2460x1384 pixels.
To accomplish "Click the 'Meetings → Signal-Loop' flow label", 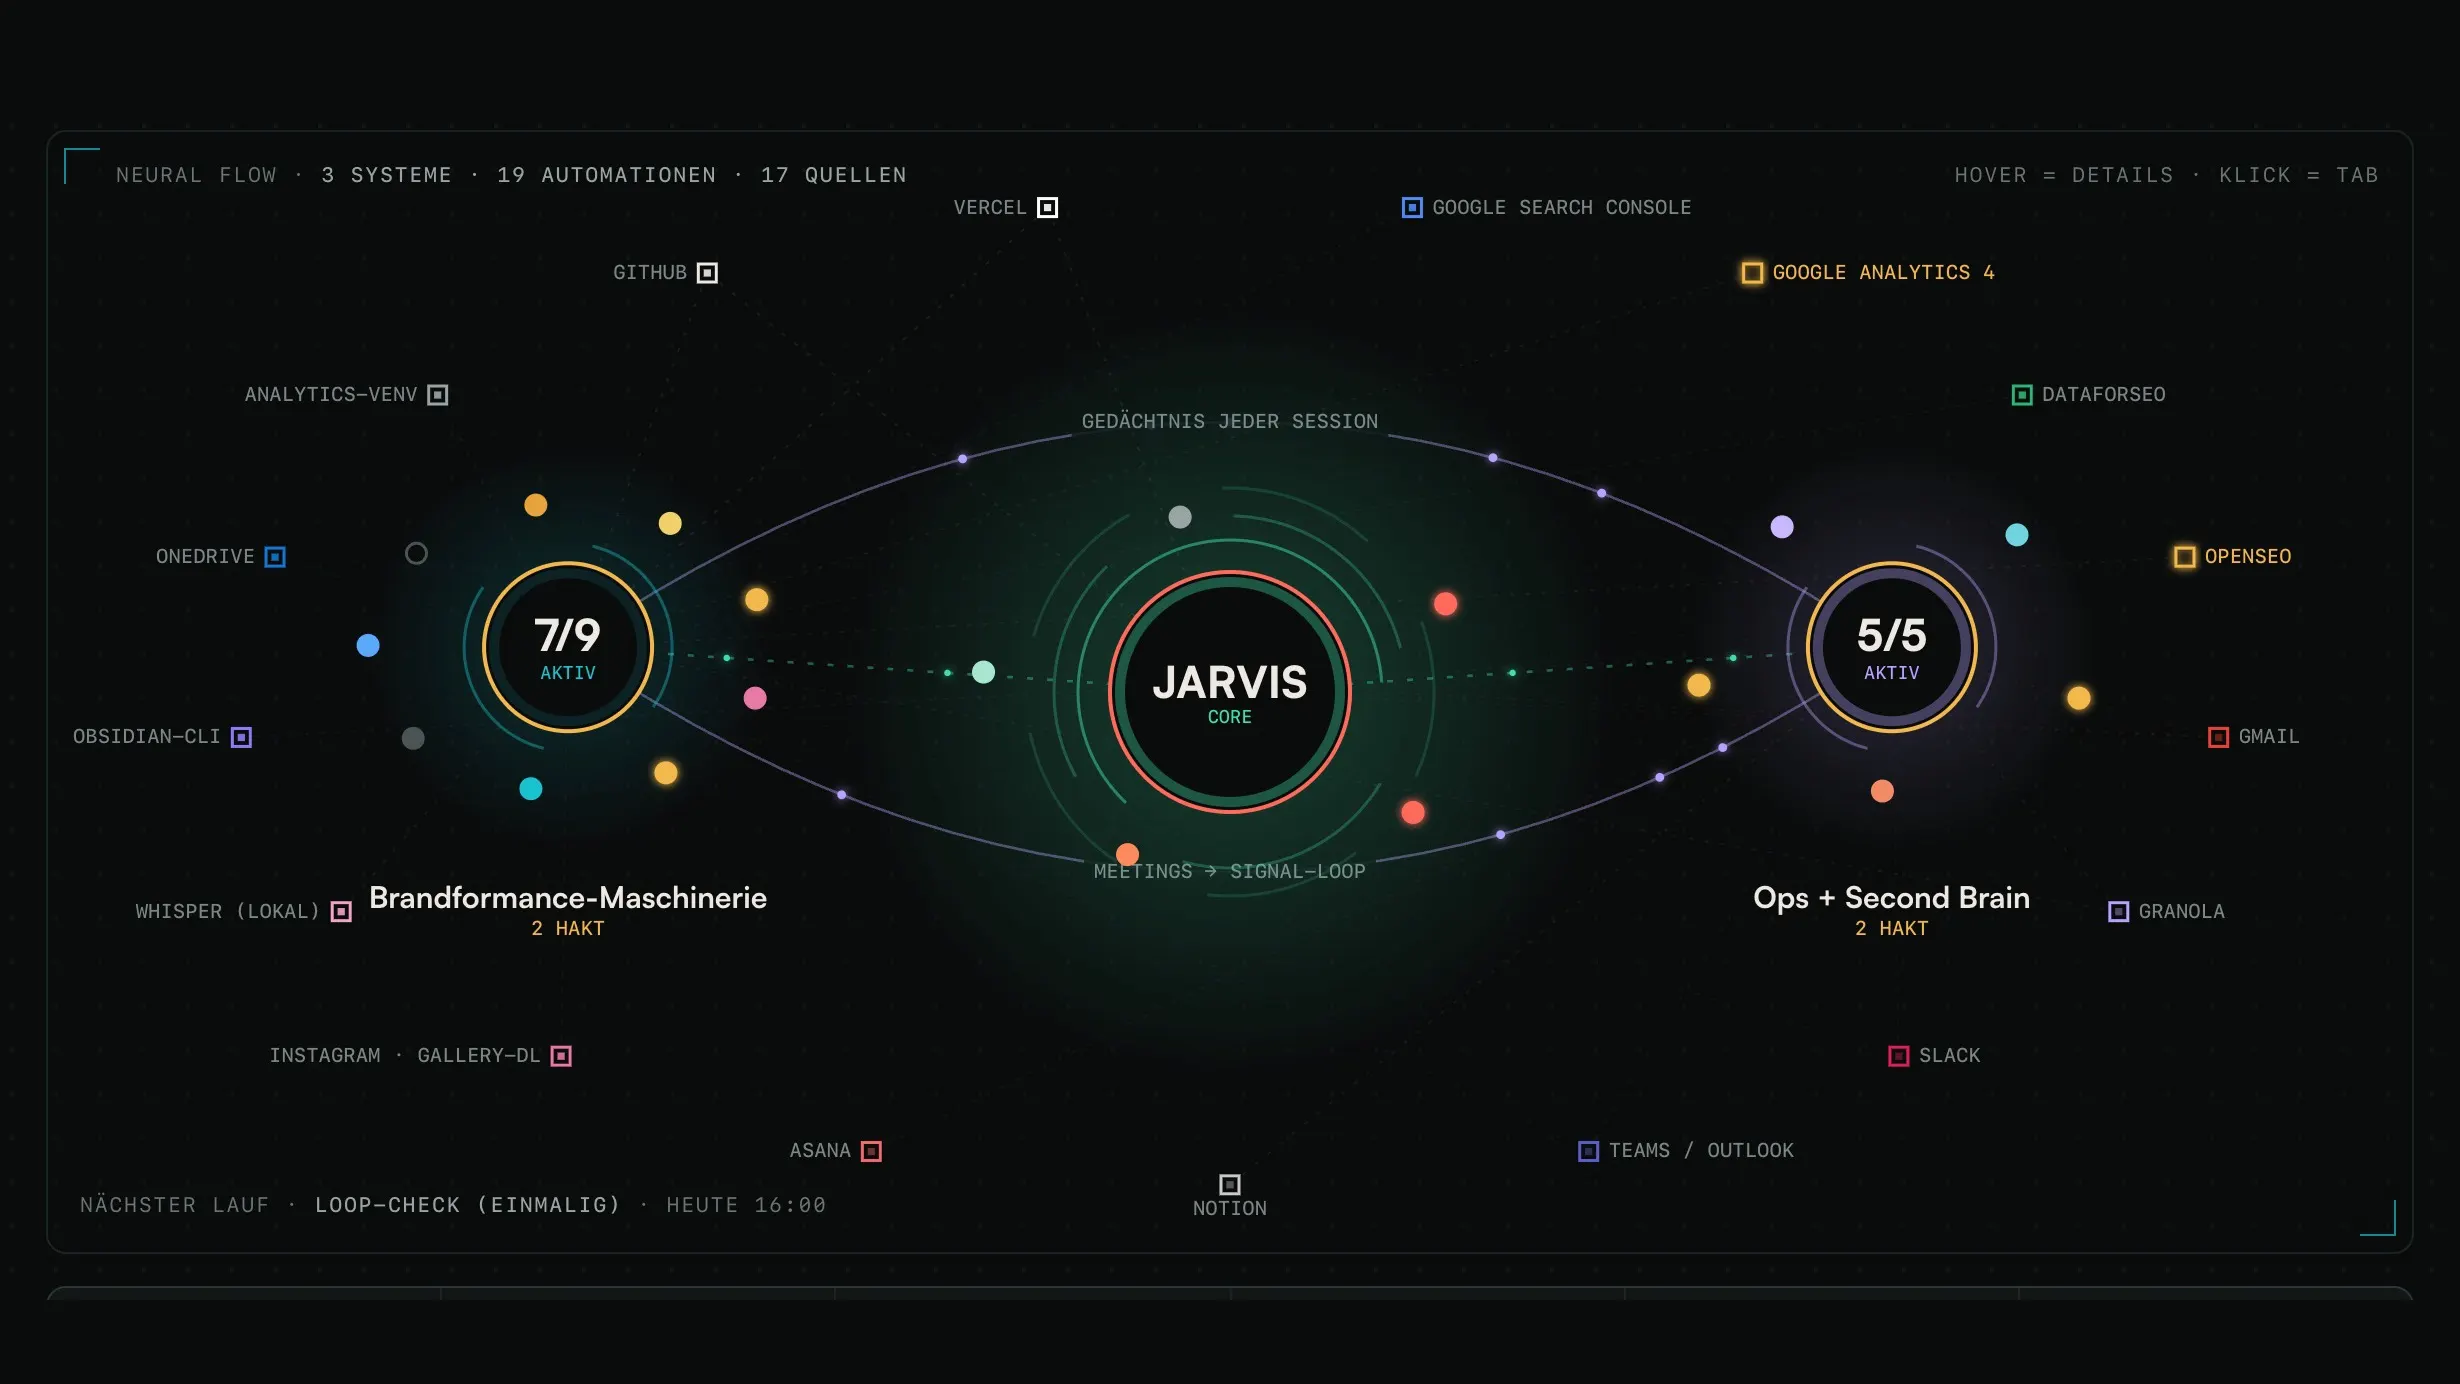I will tap(1230, 872).
